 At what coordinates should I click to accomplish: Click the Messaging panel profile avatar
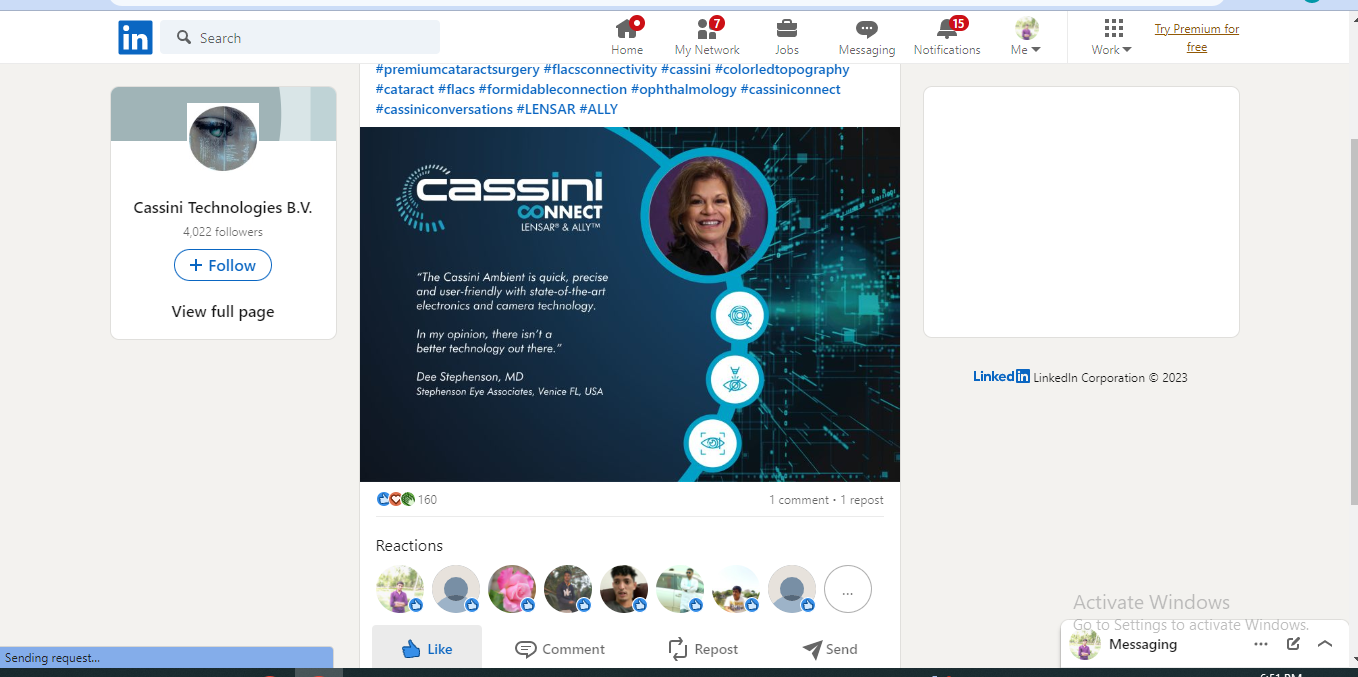point(1085,644)
